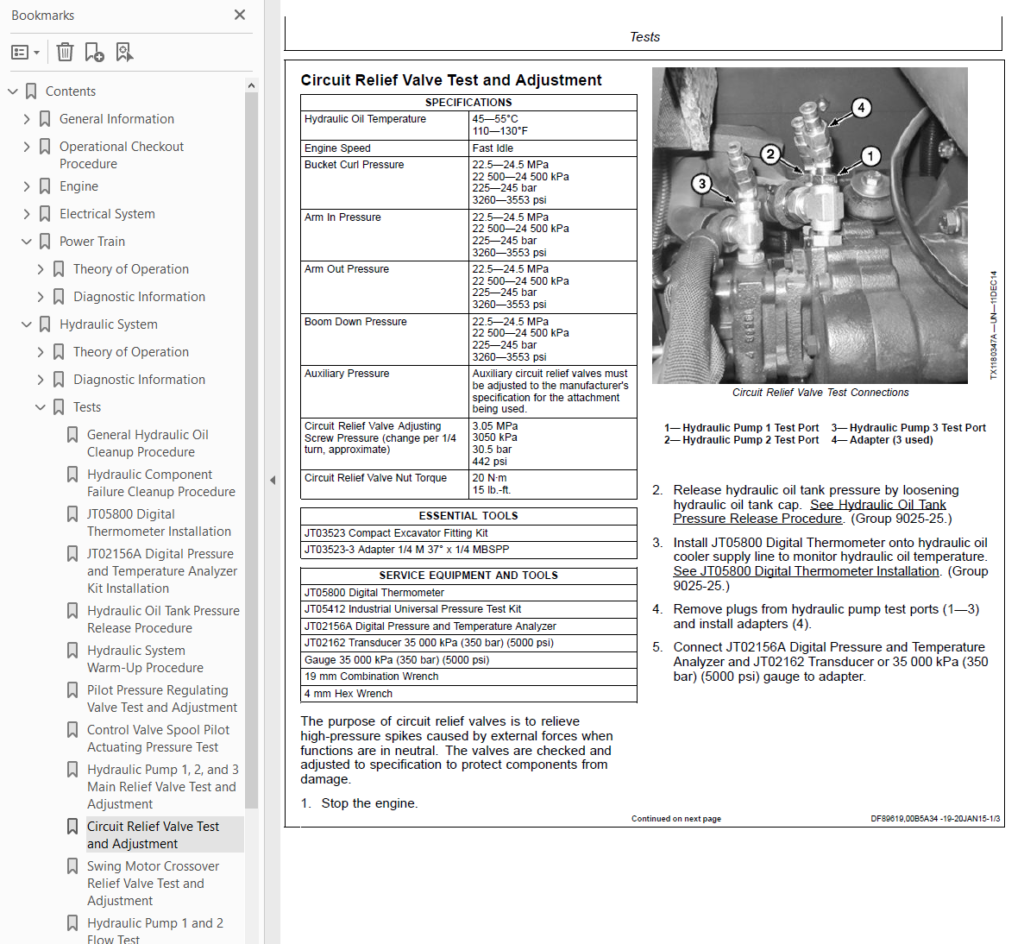The width and height of the screenshot is (1024, 944).
Task: Open the Tests bookmark
Action: 87,407
